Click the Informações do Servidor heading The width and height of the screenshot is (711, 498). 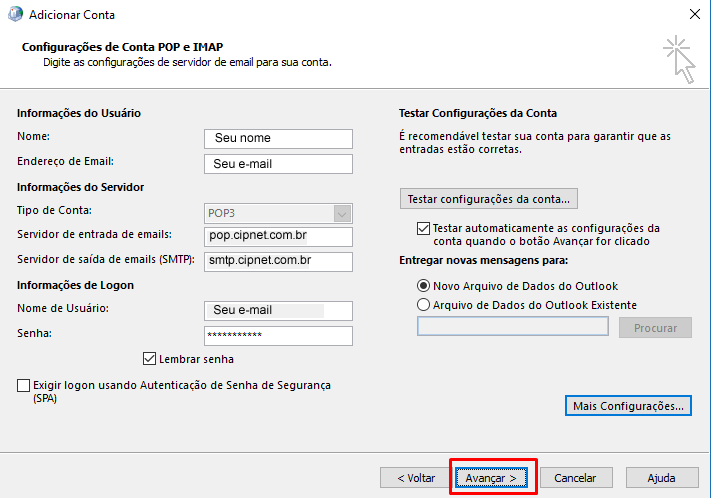(x=80, y=187)
